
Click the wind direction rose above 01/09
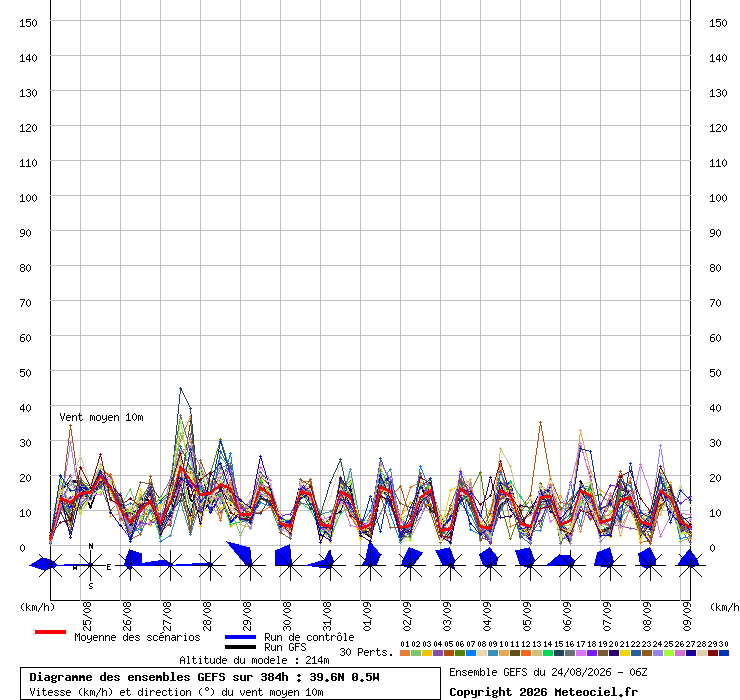point(370,565)
